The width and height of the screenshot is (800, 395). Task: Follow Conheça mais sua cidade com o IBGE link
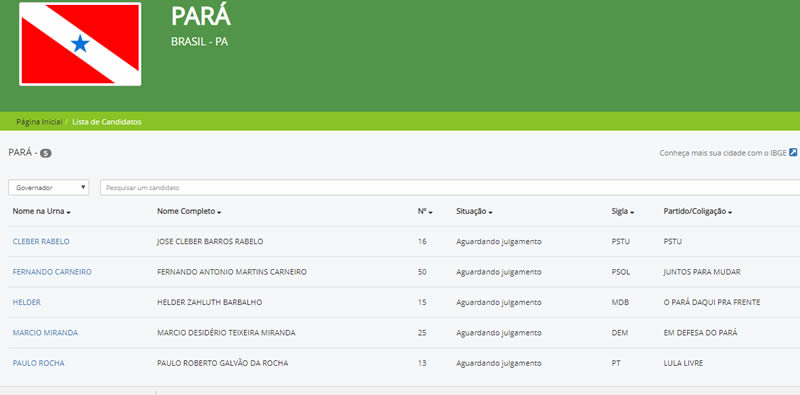click(723, 153)
